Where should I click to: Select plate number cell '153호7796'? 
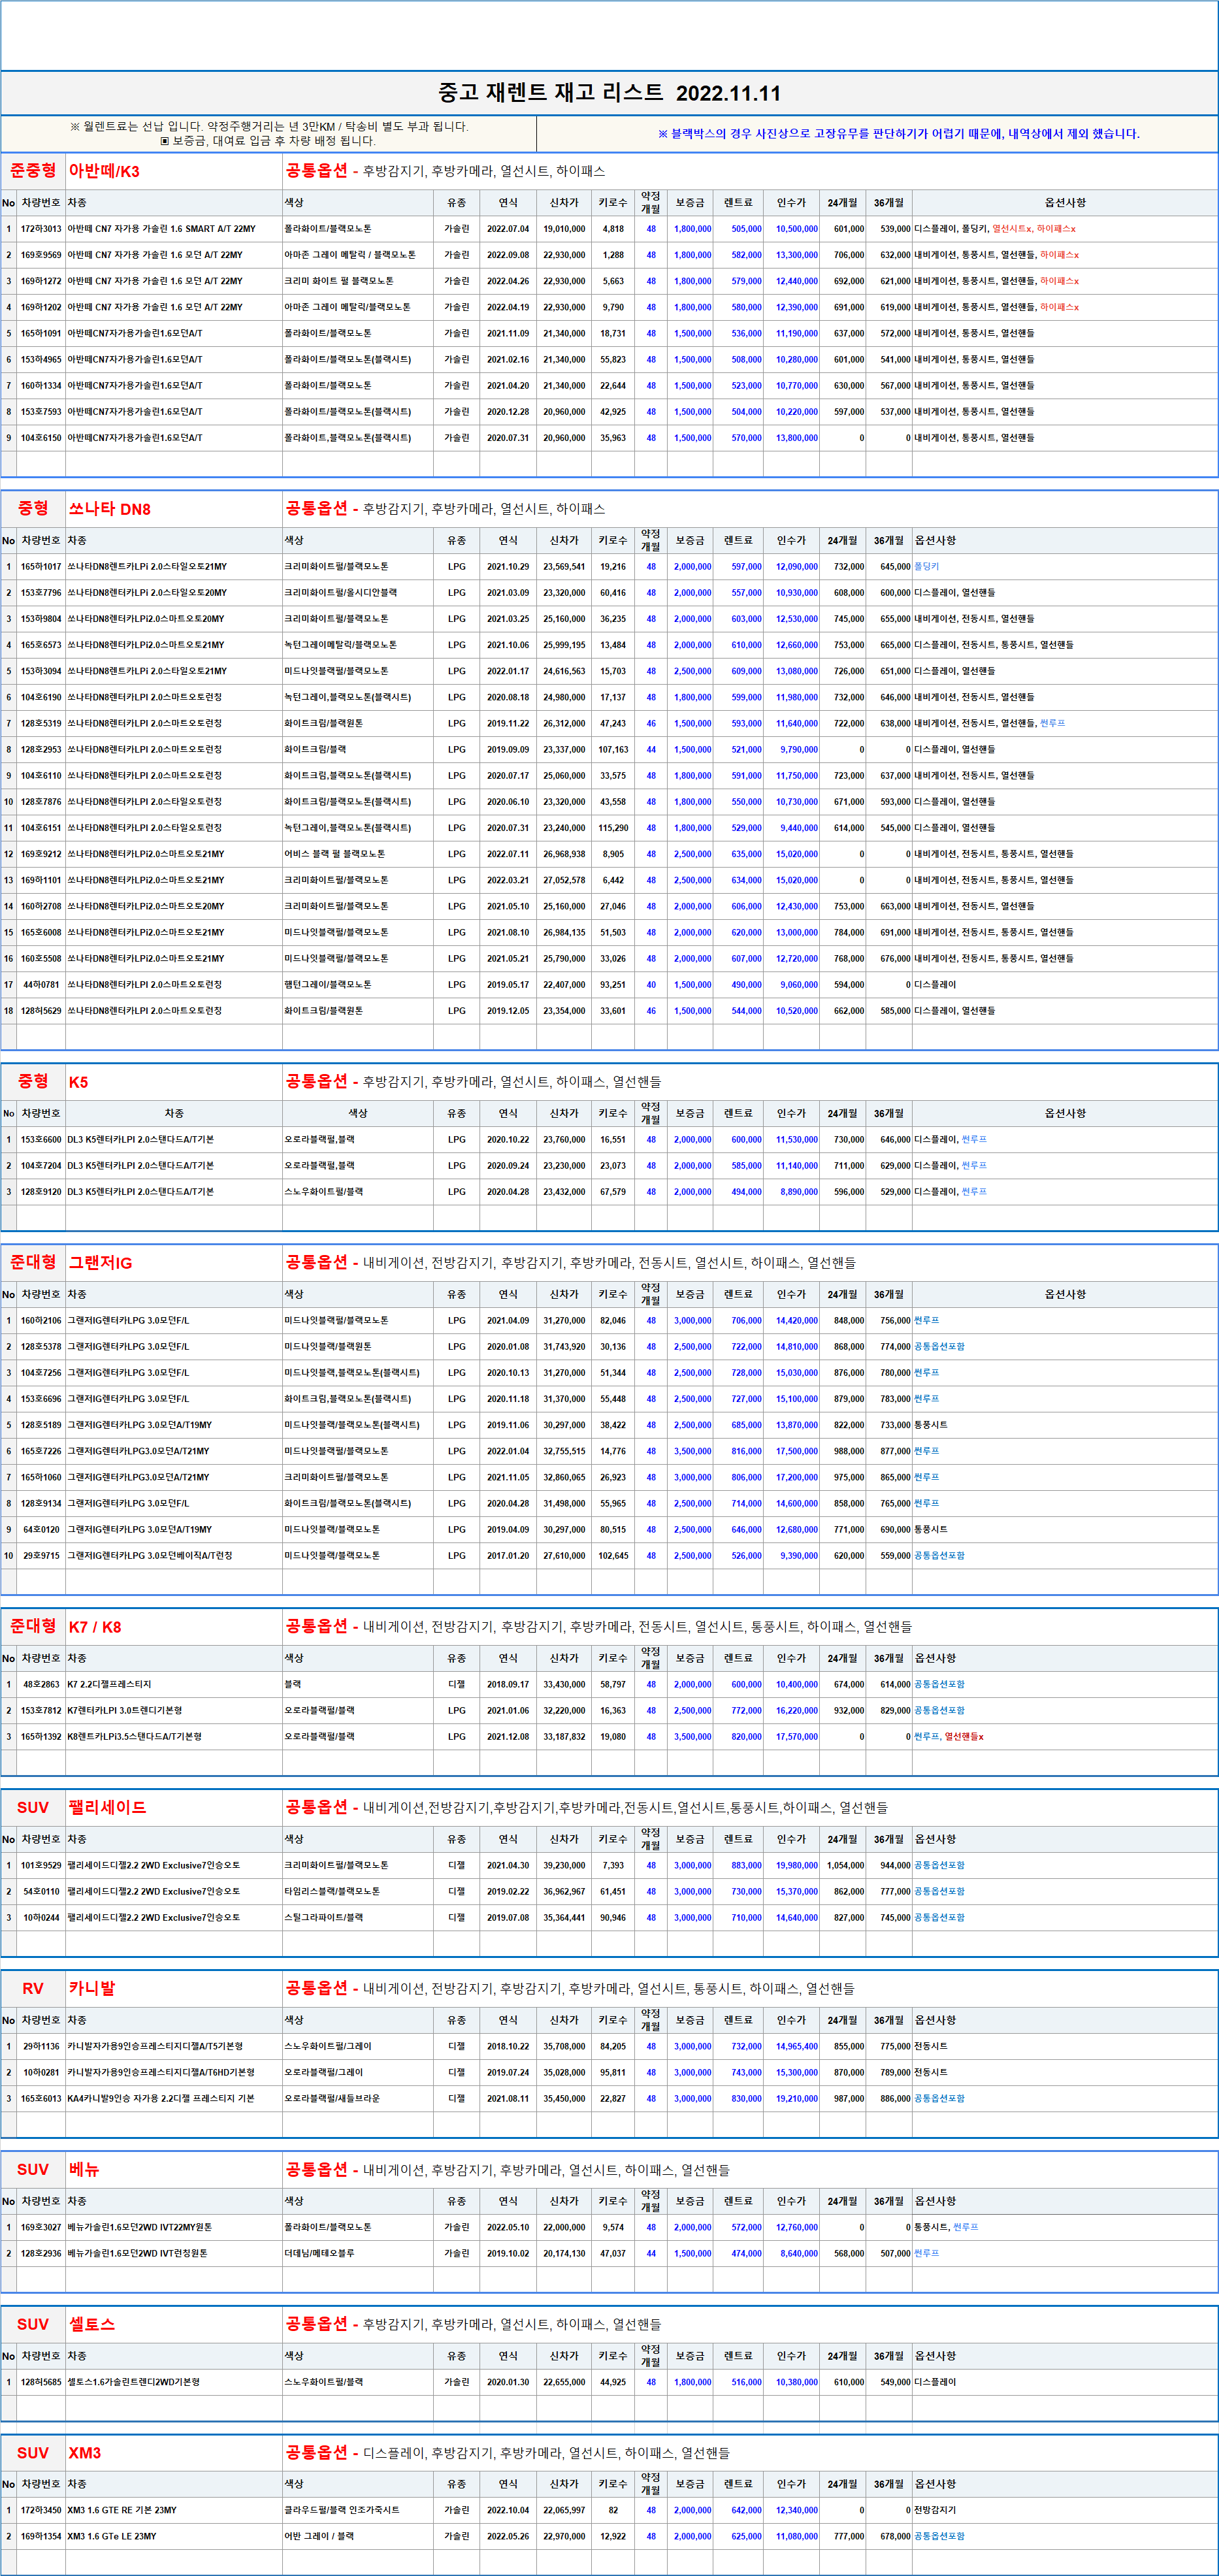[41, 593]
